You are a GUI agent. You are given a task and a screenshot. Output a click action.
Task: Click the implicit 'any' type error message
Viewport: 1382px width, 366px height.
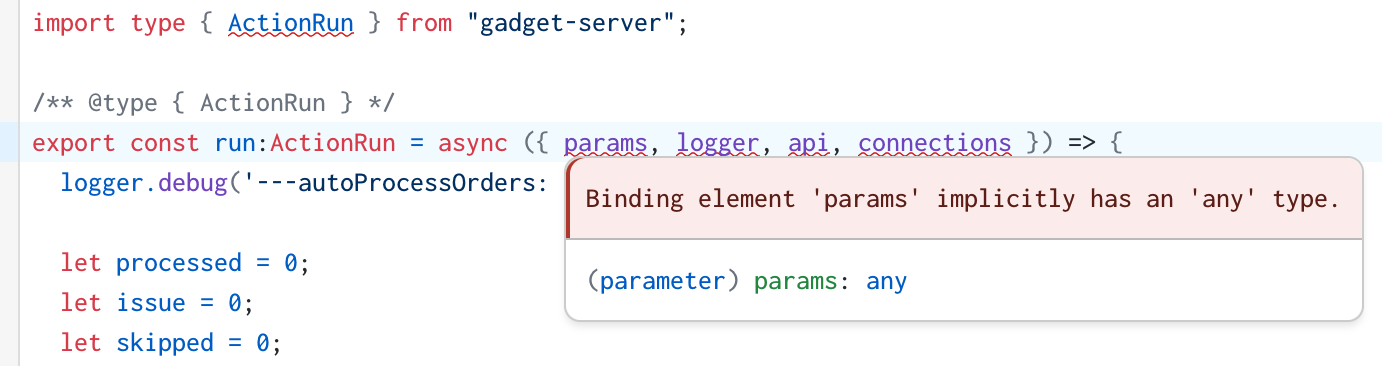[962, 199]
